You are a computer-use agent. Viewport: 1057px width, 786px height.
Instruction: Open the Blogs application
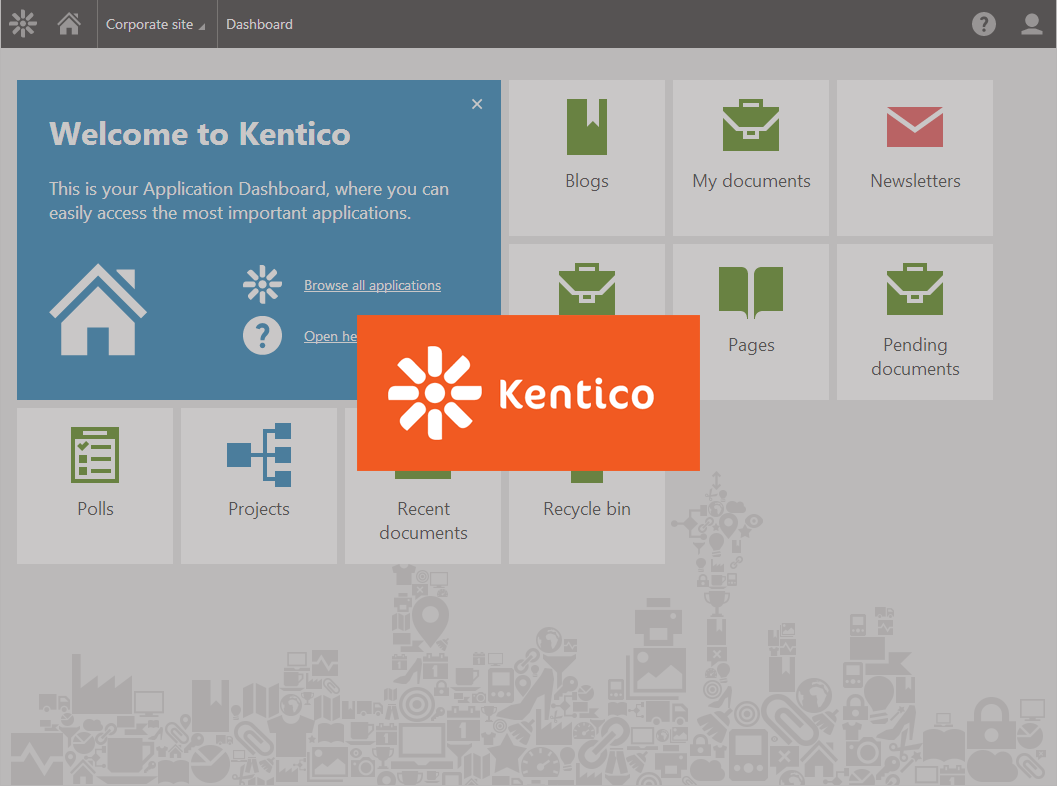point(586,158)
